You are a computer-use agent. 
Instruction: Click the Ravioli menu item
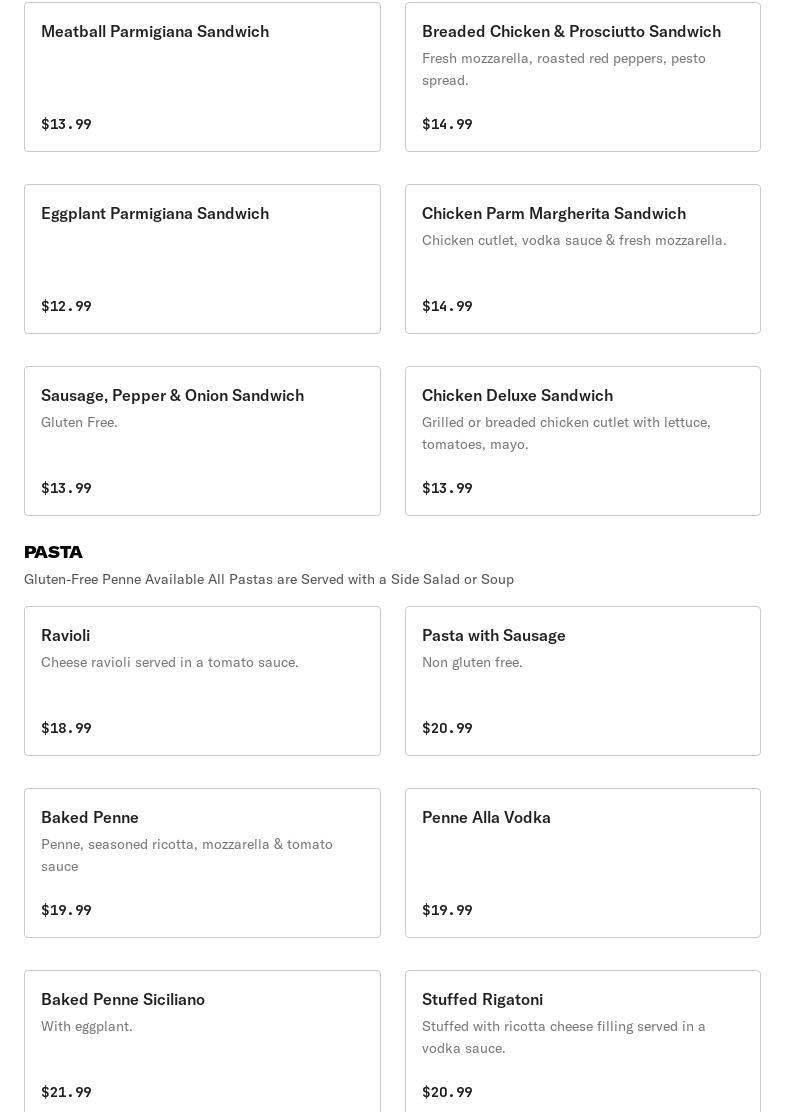pyautogui.click(x=202, y=681)
